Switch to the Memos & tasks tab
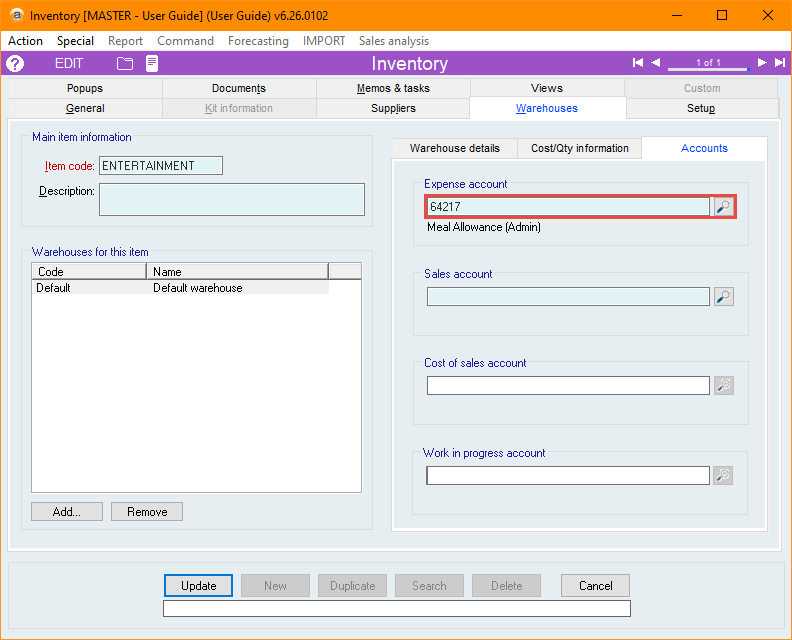792x640 pixels. click(393, 88)
